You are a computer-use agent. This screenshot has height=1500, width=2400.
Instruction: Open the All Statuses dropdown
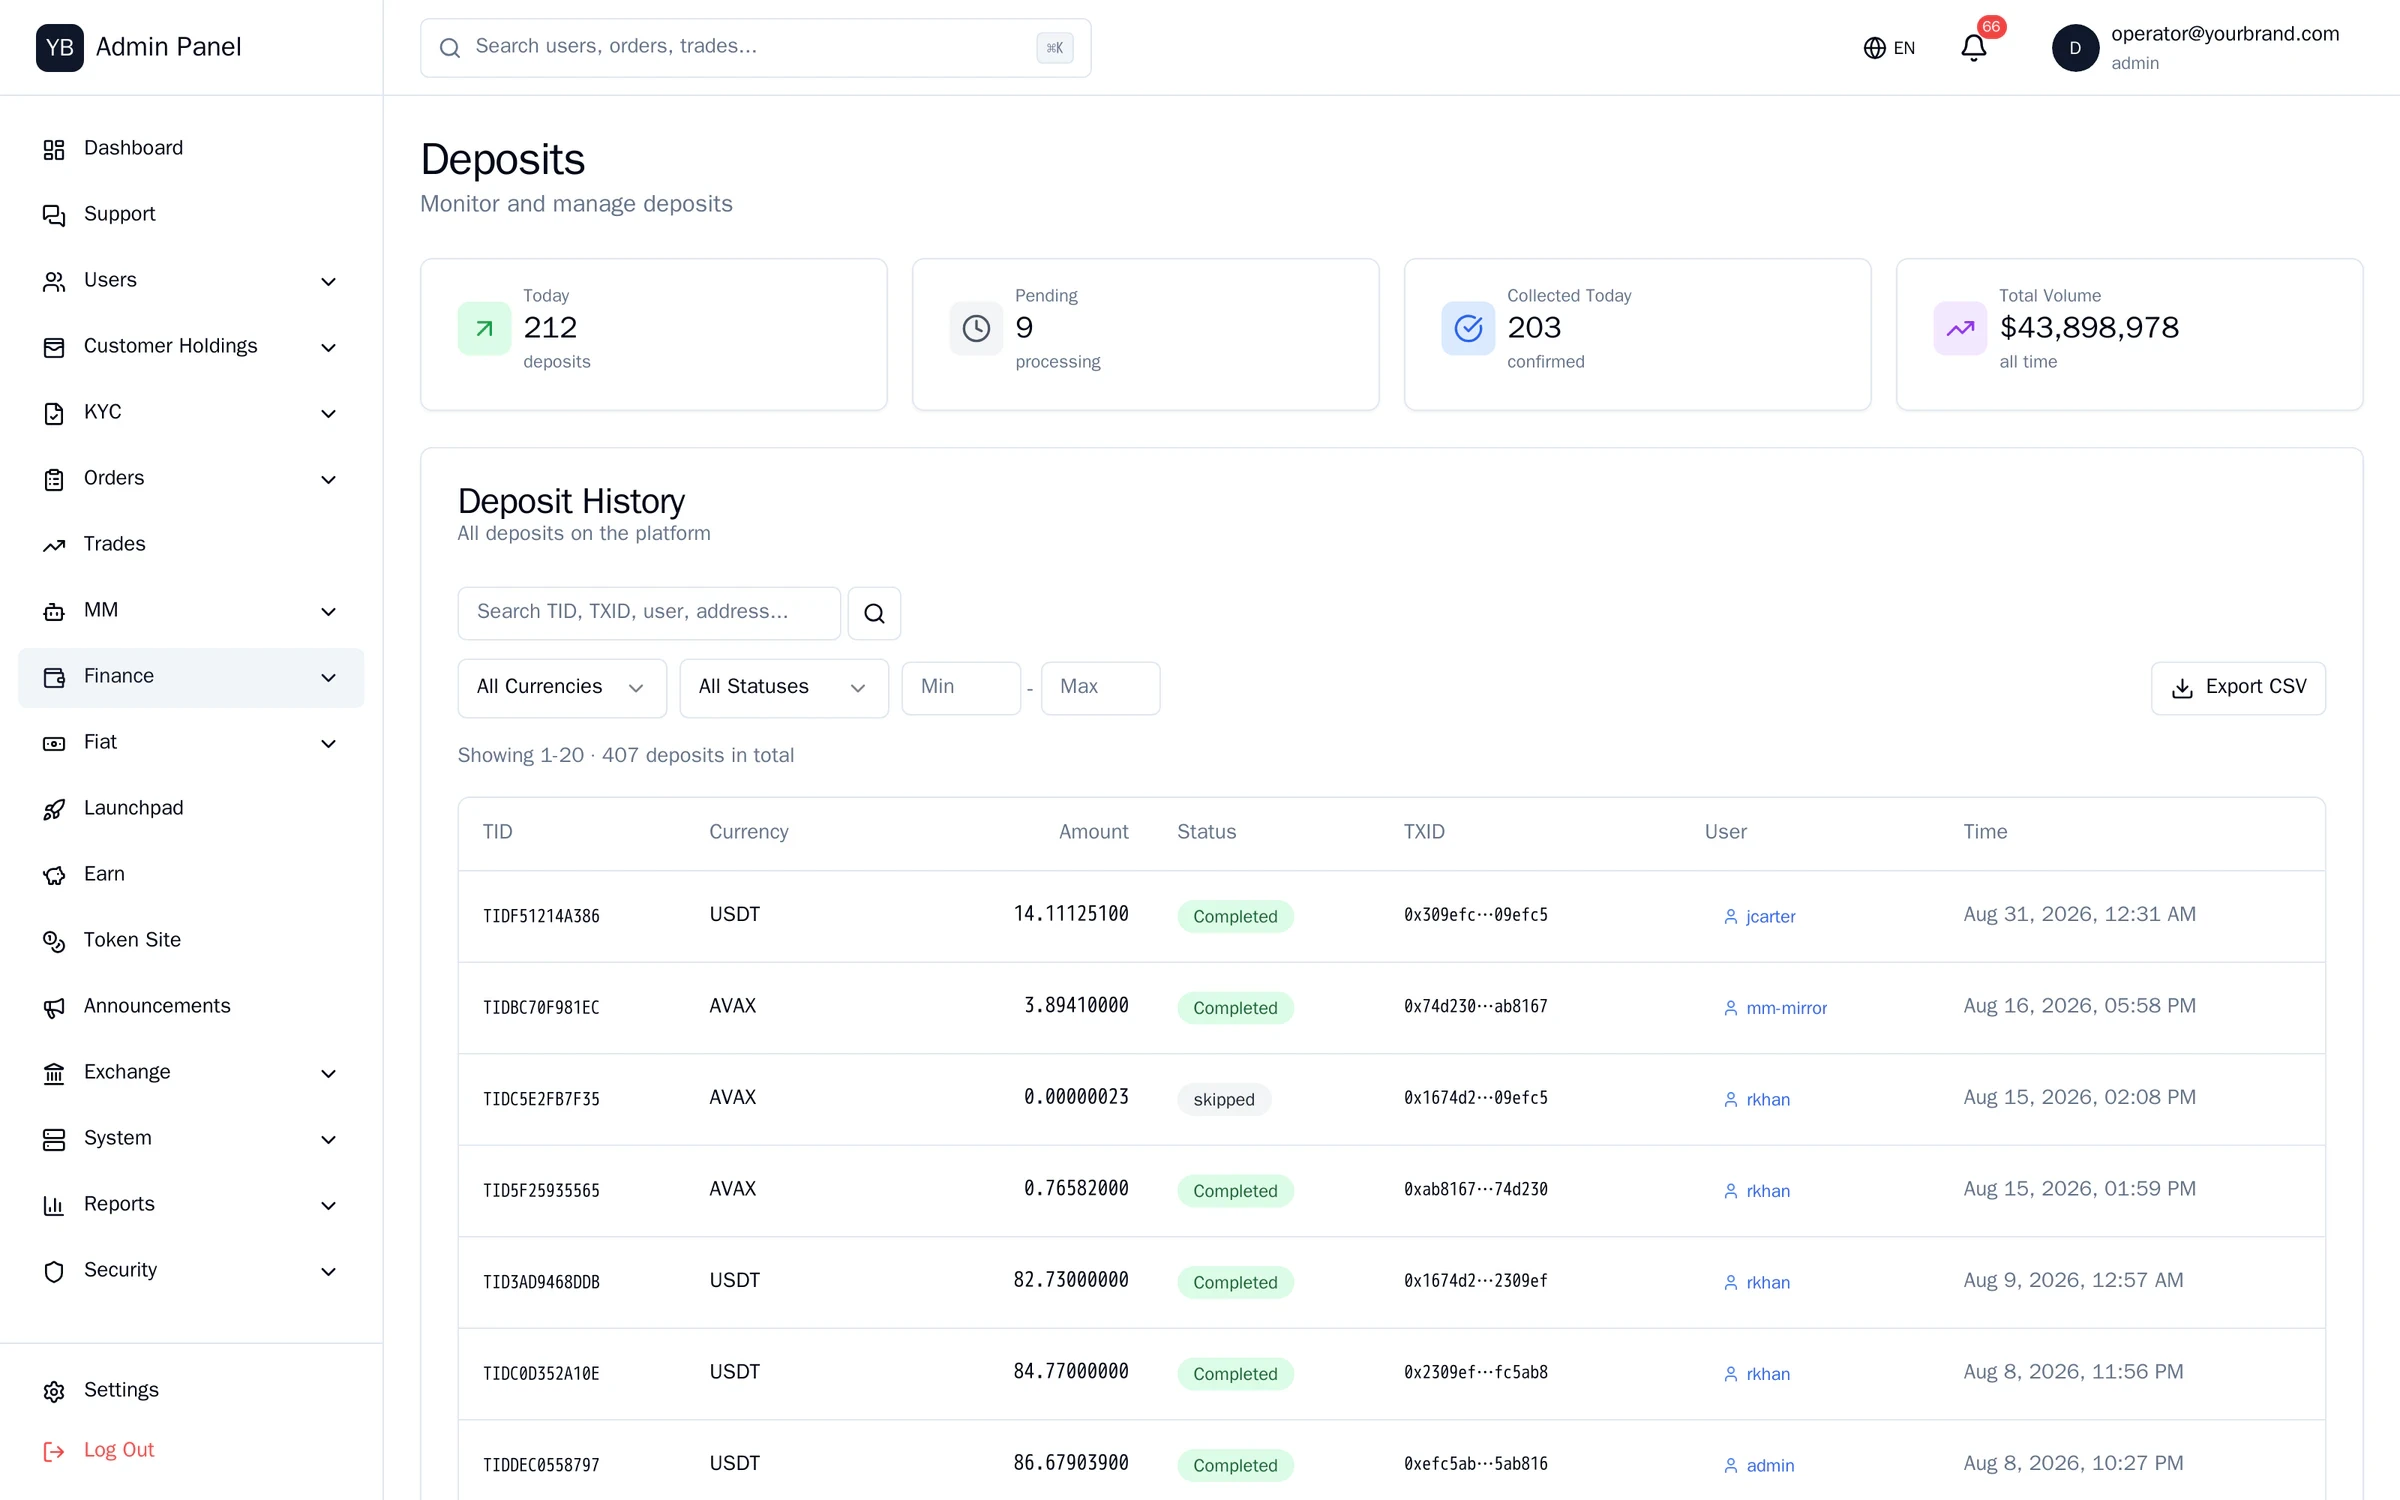coord(784,688)
